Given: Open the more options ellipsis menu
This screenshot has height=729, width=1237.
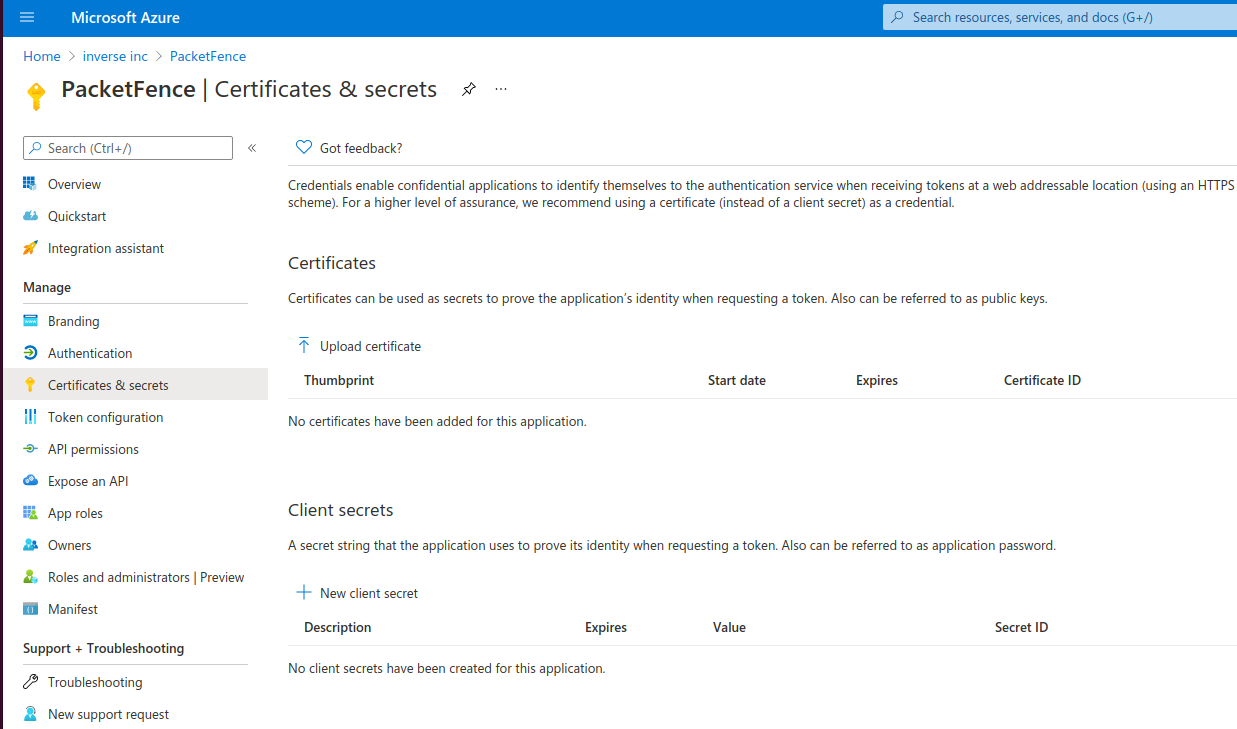Looking at the screenshot, I should pos(501,89).
